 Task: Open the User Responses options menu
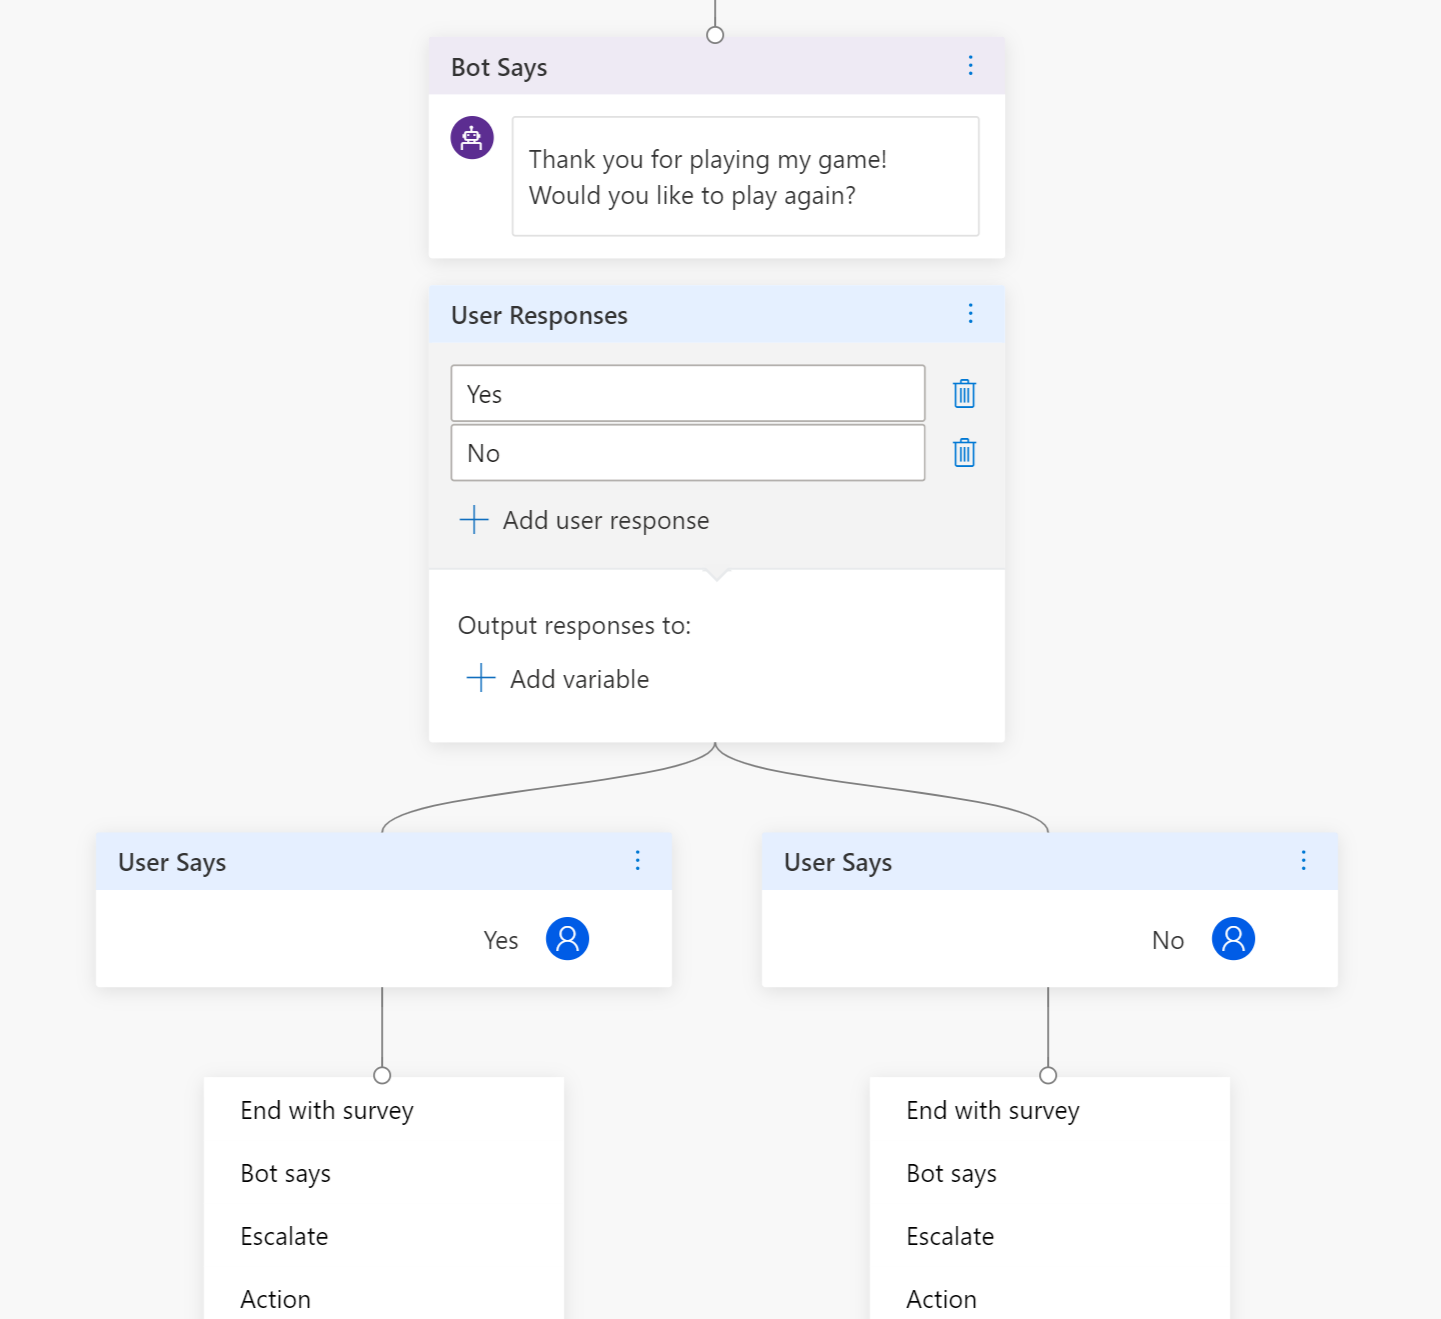click(970, 314)
